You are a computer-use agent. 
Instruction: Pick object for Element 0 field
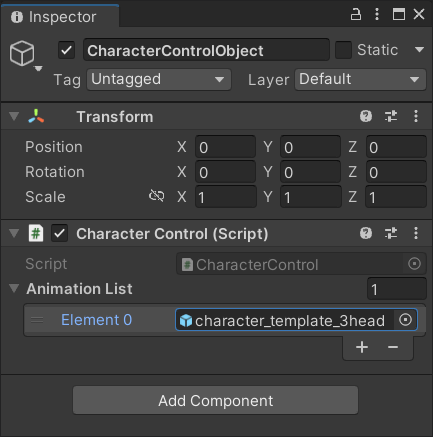(405, 320)
